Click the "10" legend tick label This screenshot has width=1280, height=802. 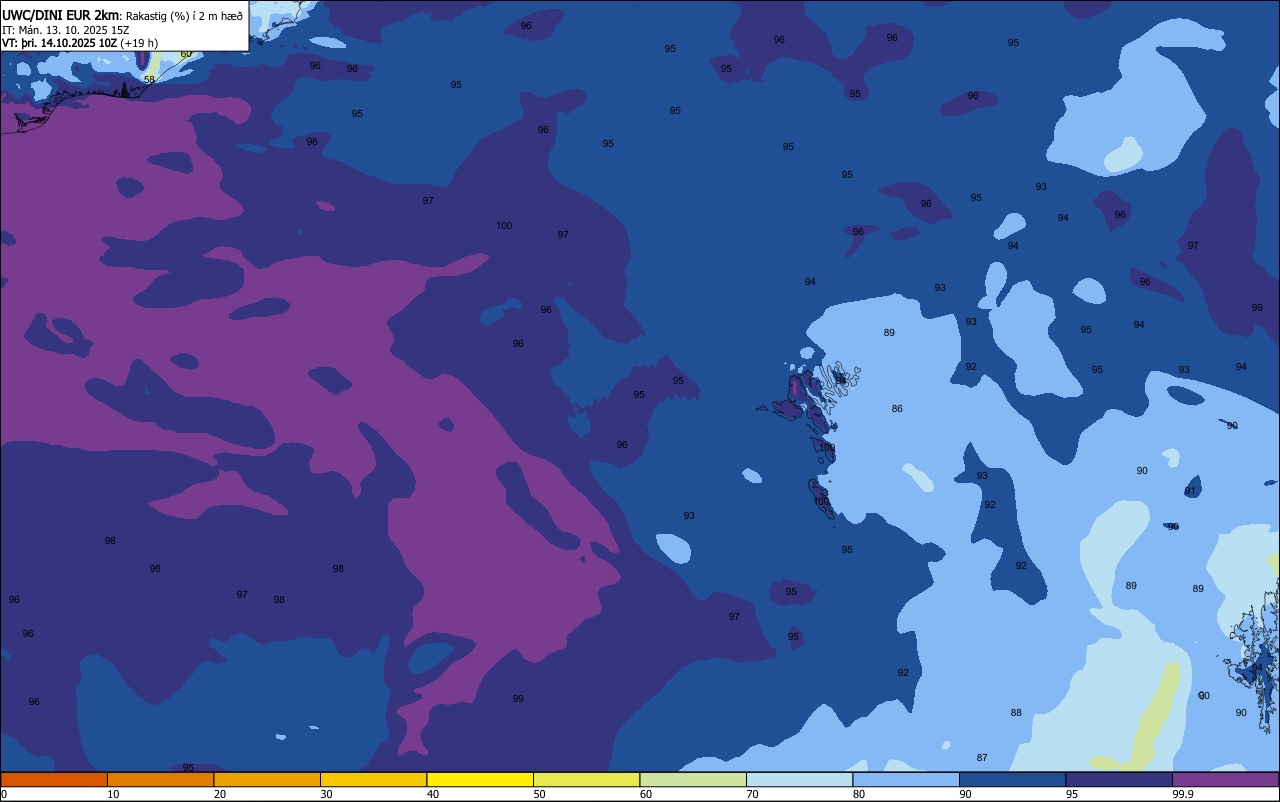[x=113, y=794]
